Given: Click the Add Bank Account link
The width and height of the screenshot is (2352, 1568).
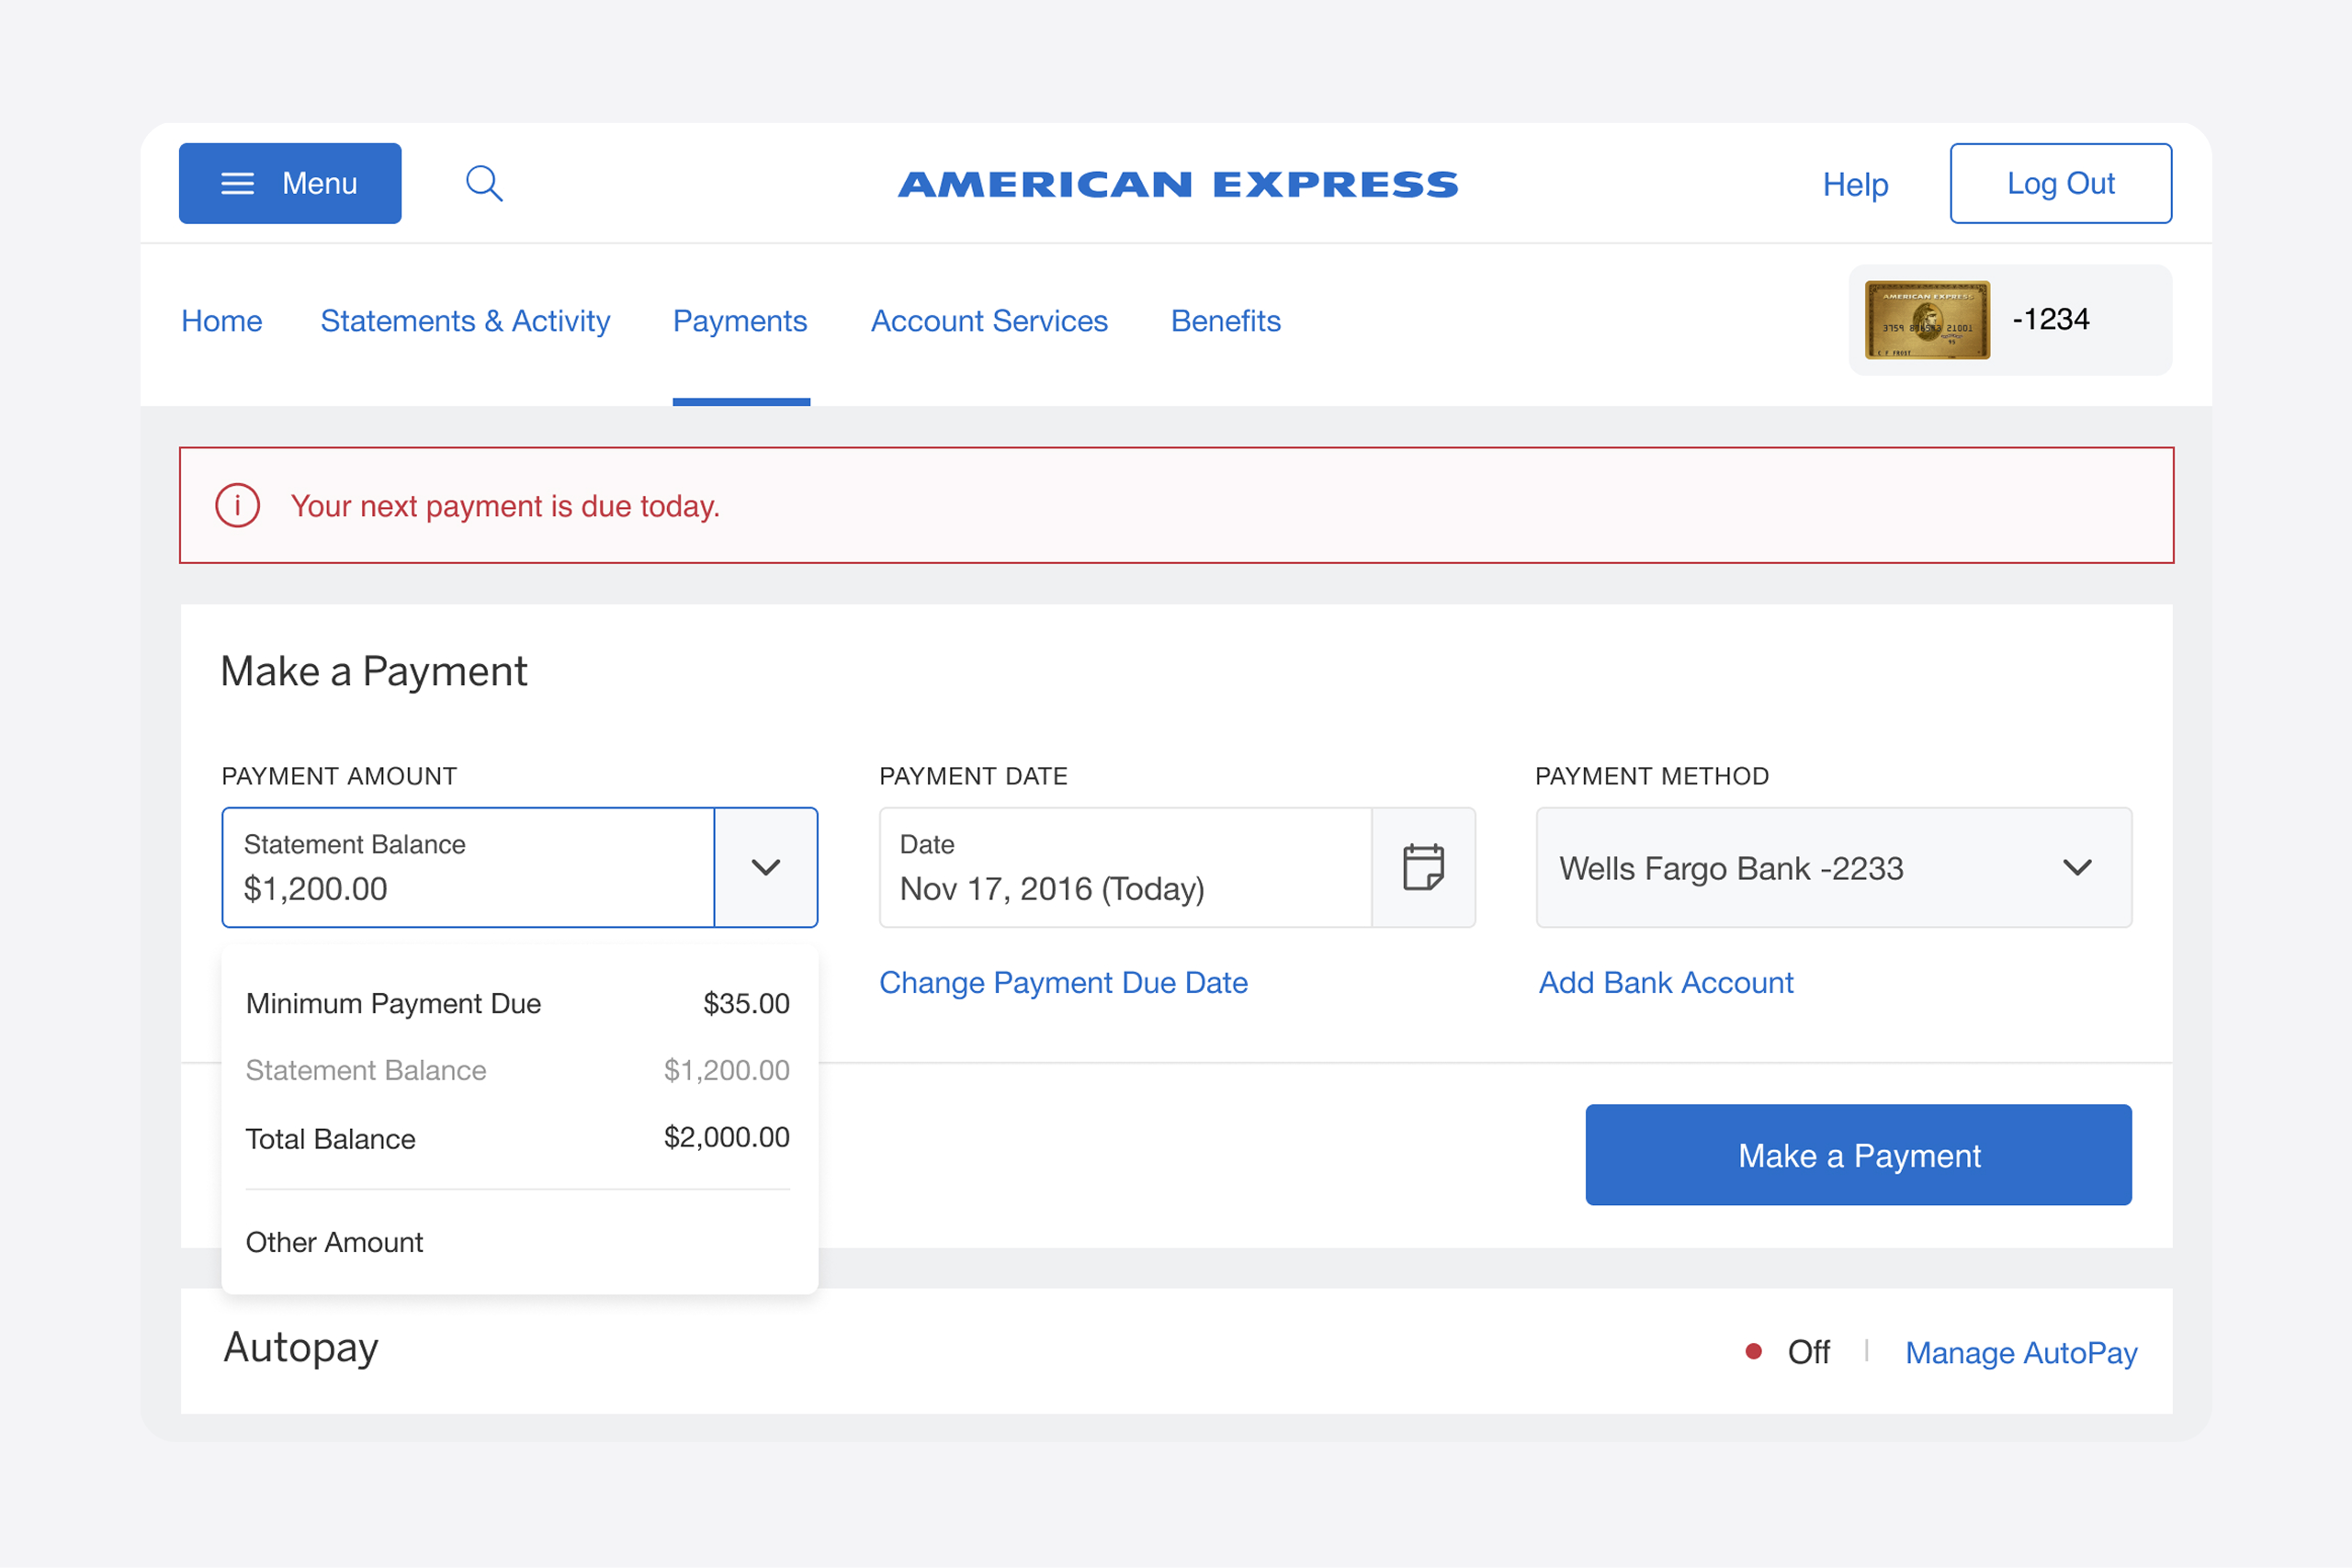Looking at the screenshot, I should [1666, 983].
